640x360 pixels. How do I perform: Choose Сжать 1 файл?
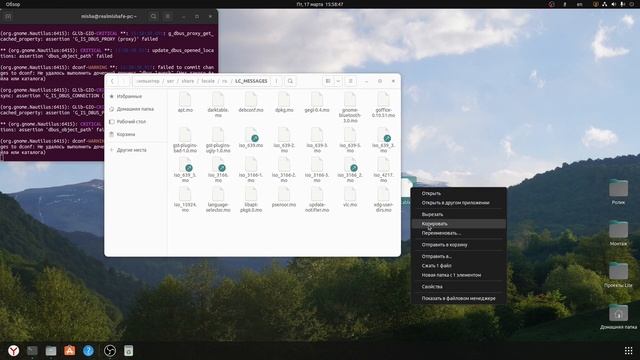458,266
